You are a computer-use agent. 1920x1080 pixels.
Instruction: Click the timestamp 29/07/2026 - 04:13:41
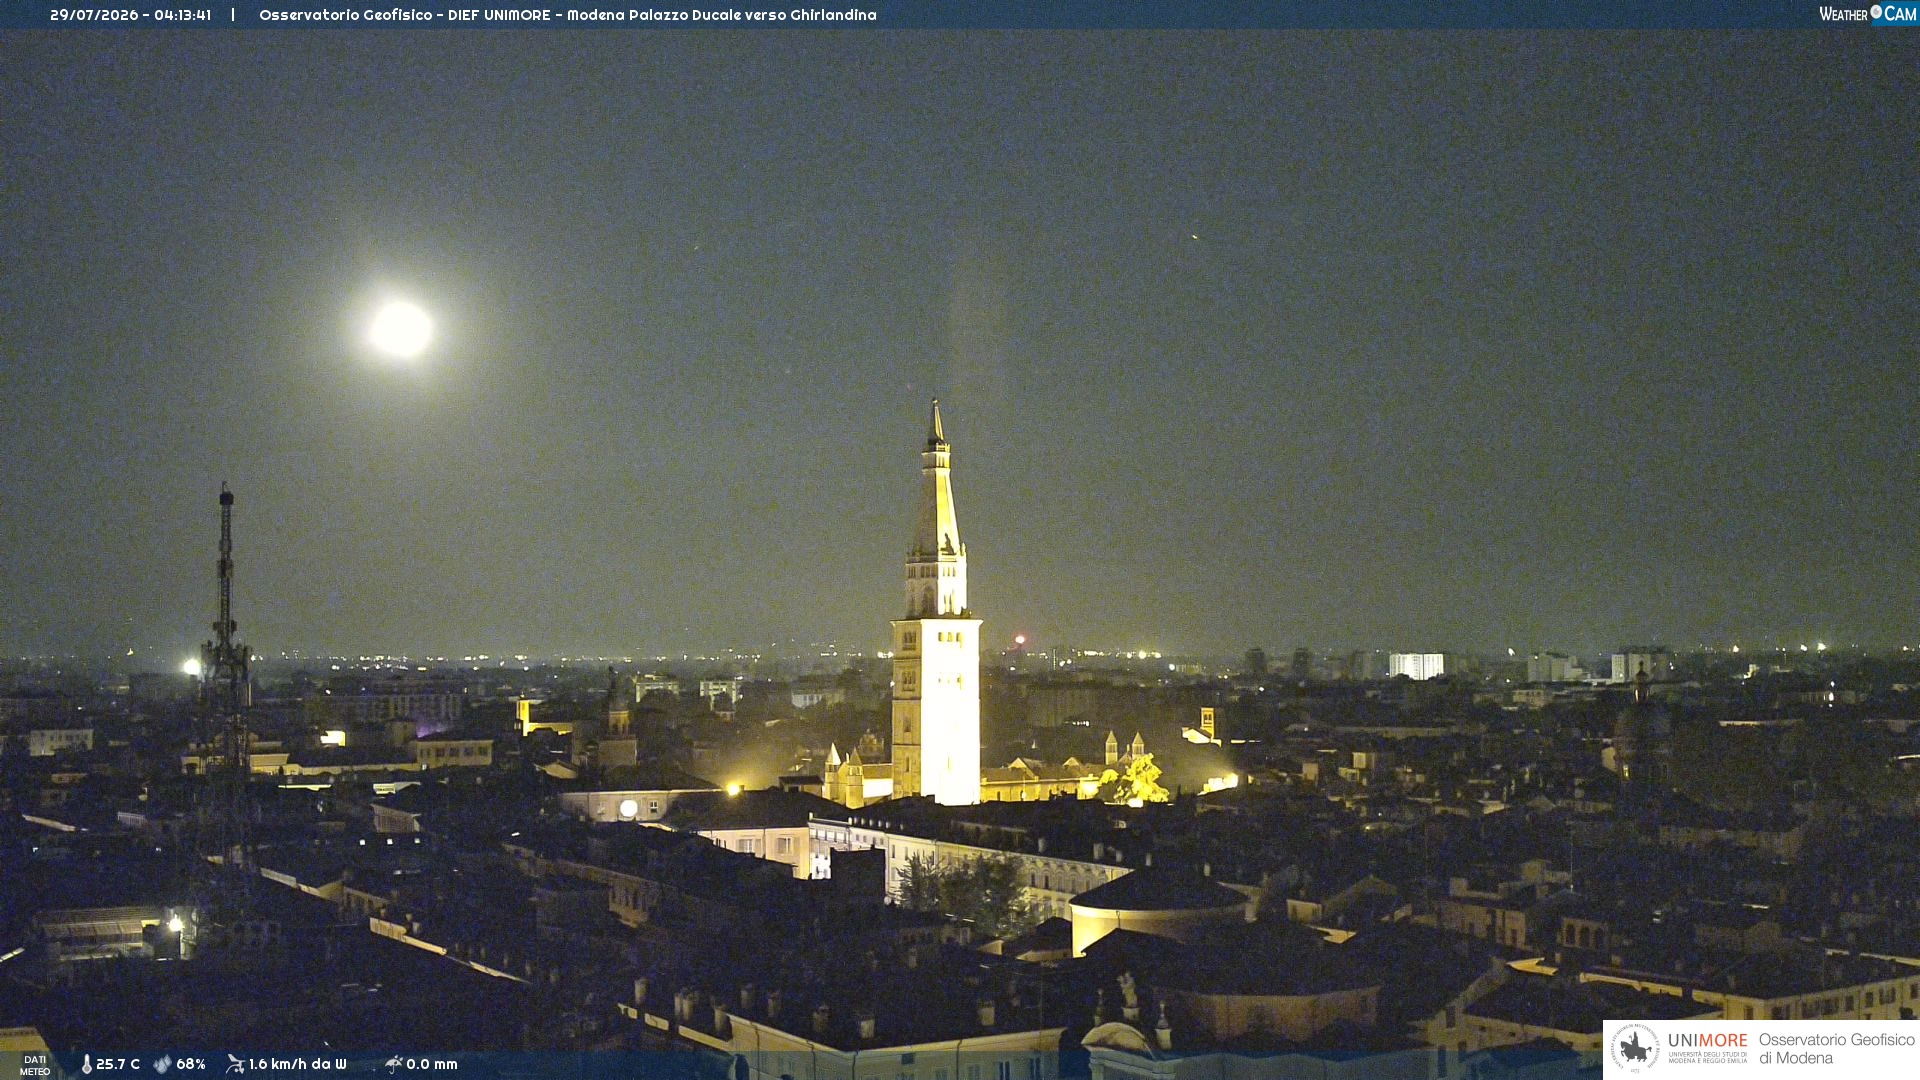(x=130, y=15)
